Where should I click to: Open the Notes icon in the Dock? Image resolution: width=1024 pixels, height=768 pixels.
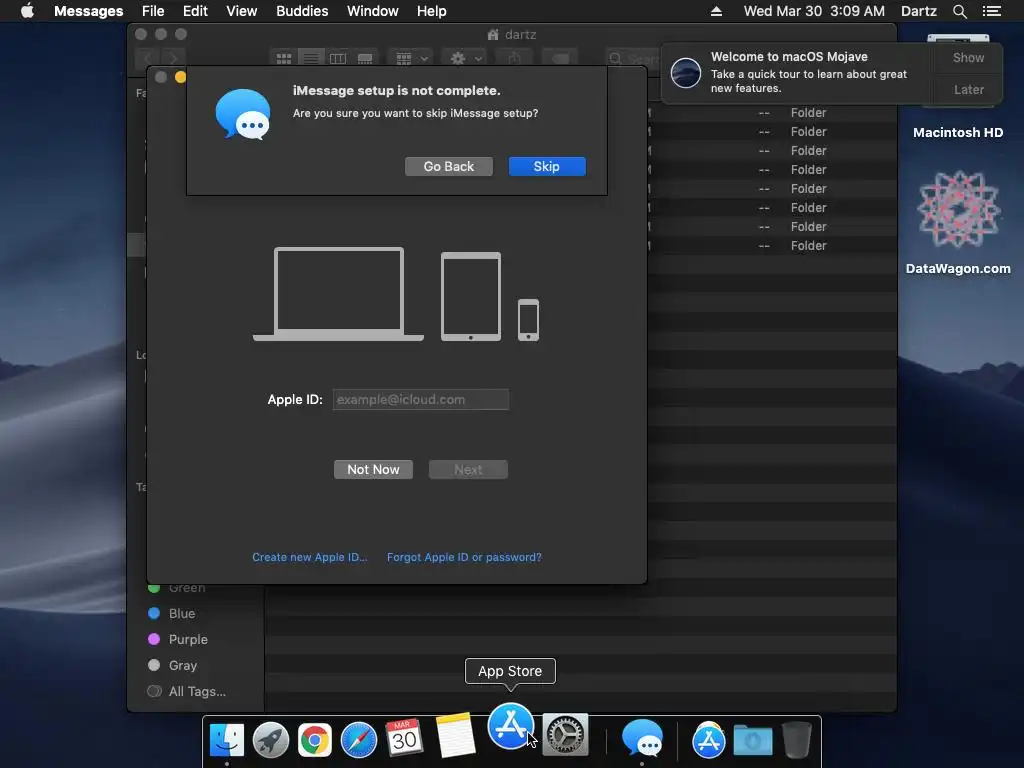(455, 735)
